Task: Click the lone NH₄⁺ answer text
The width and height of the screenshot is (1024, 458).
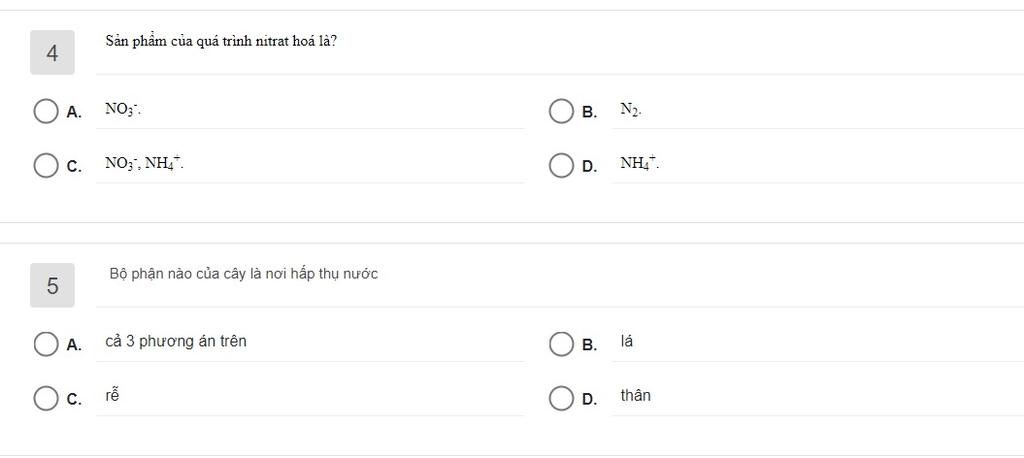Action: (640, 163)
